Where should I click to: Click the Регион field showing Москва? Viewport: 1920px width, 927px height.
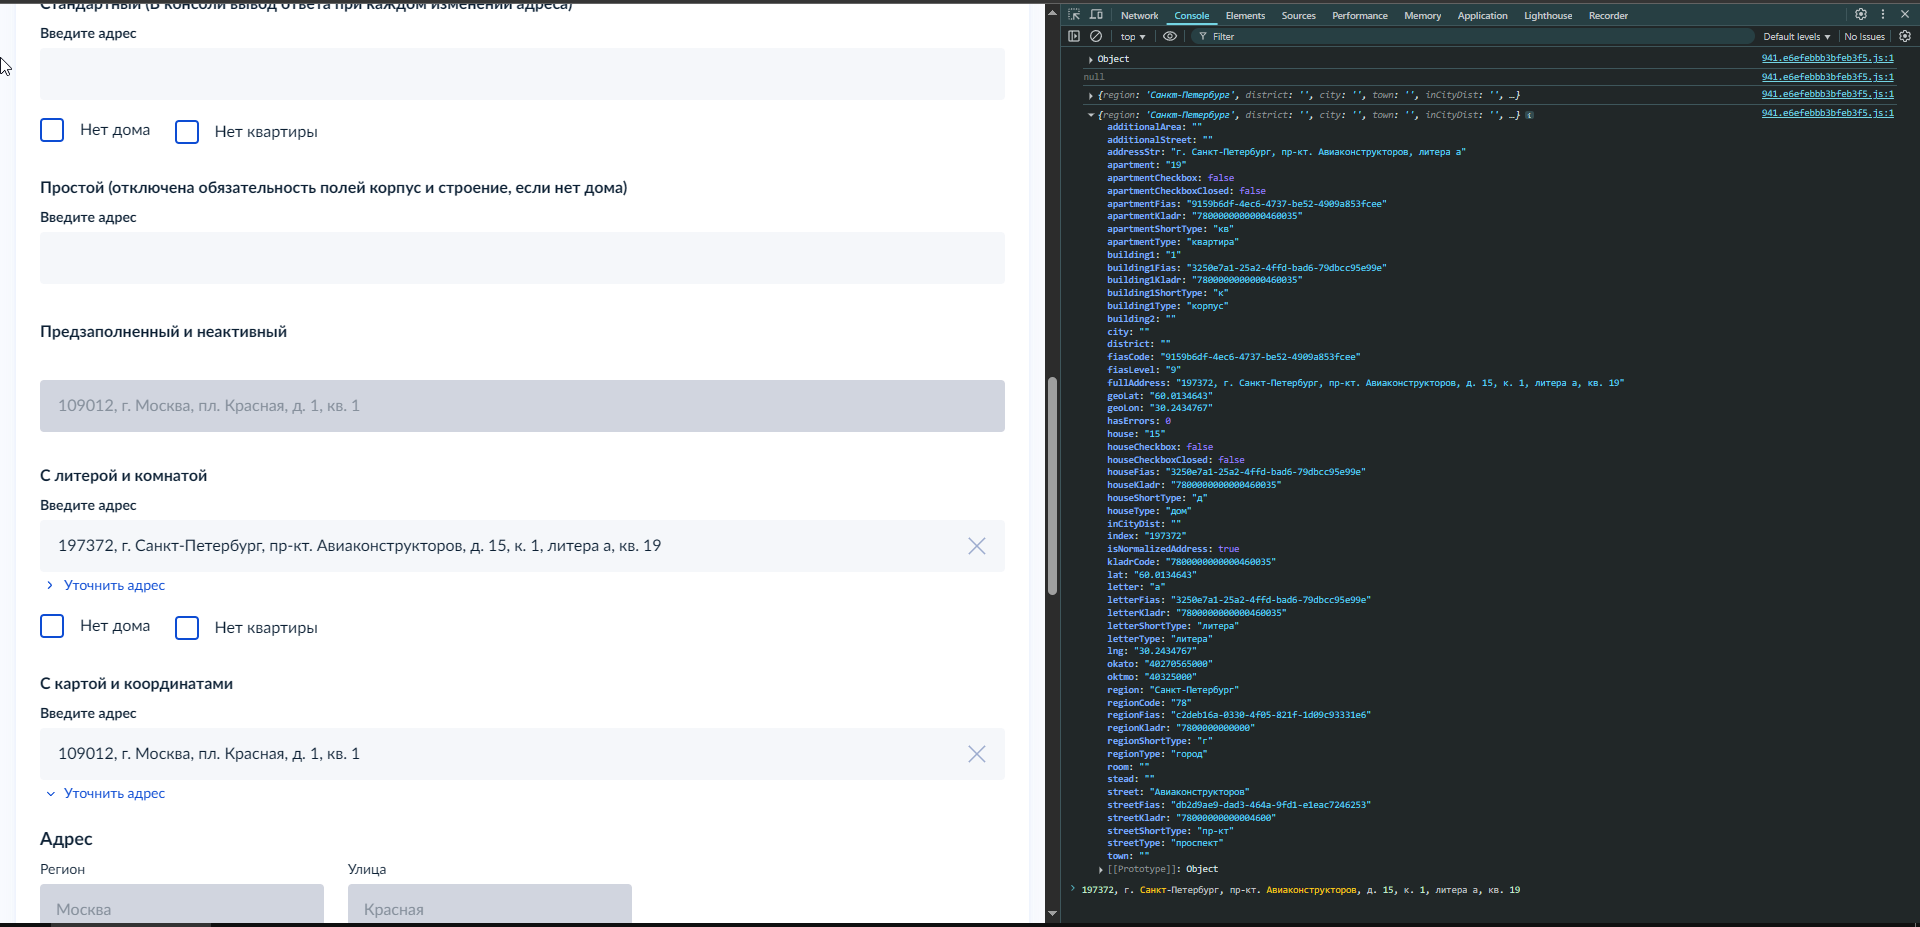pyautogui.click(x=182, y=905)
